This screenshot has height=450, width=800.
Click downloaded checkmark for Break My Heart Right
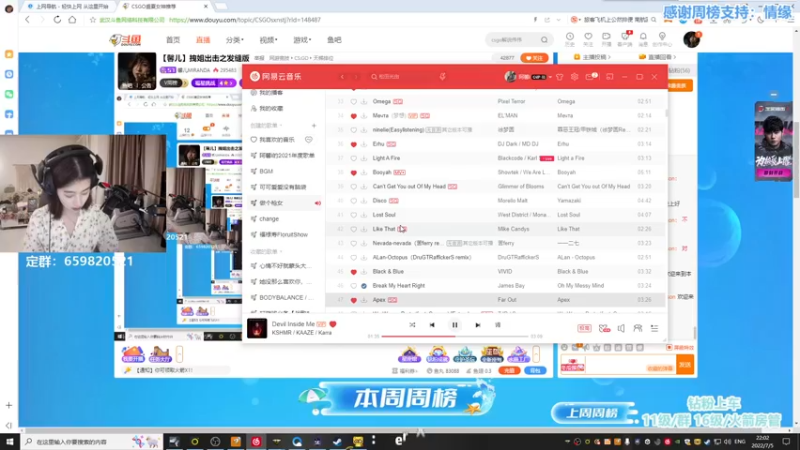[x=364, y=286]
